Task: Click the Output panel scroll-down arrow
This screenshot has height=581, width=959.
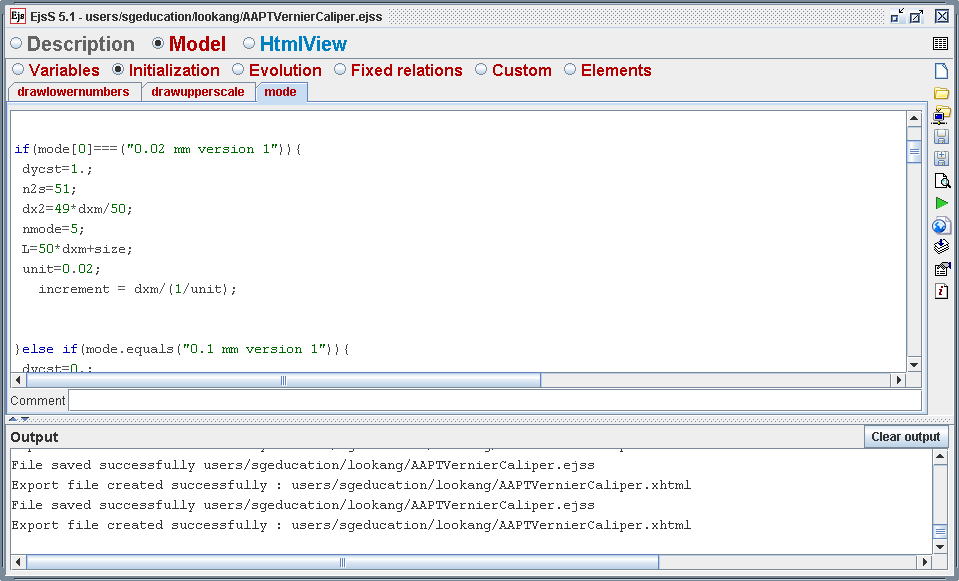Action: coord(940,546)
